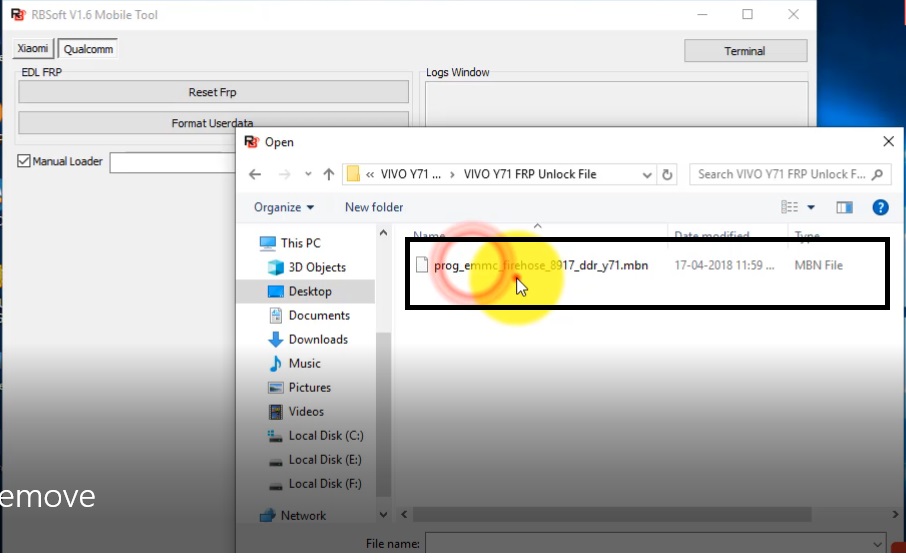
Task: Open the view options dropdown arrow
Action: click(811, 207)
